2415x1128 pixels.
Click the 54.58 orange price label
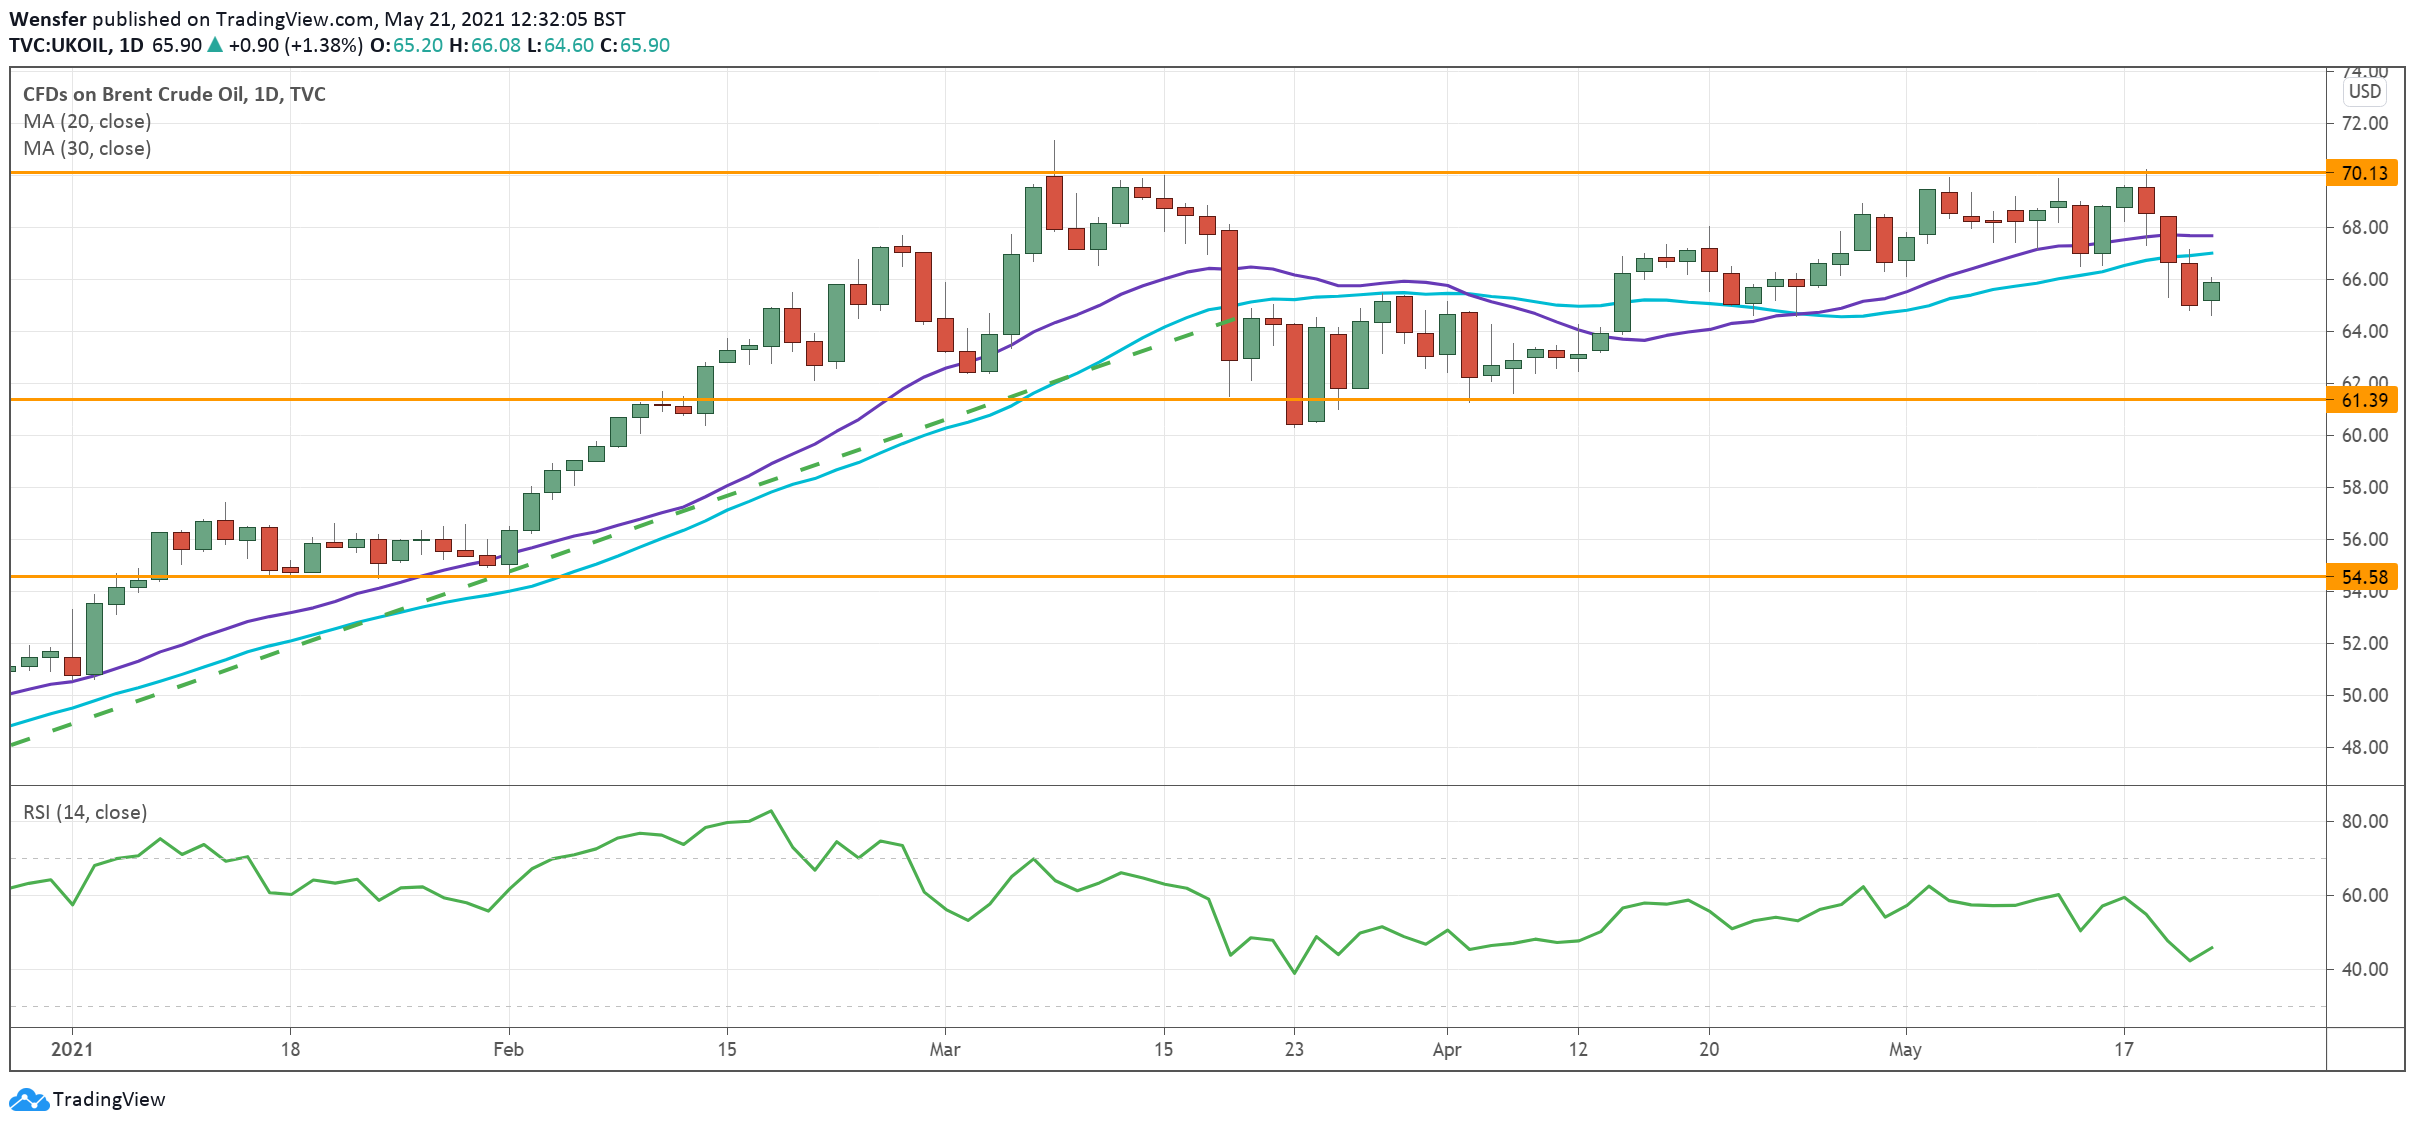pos(2364,577)
